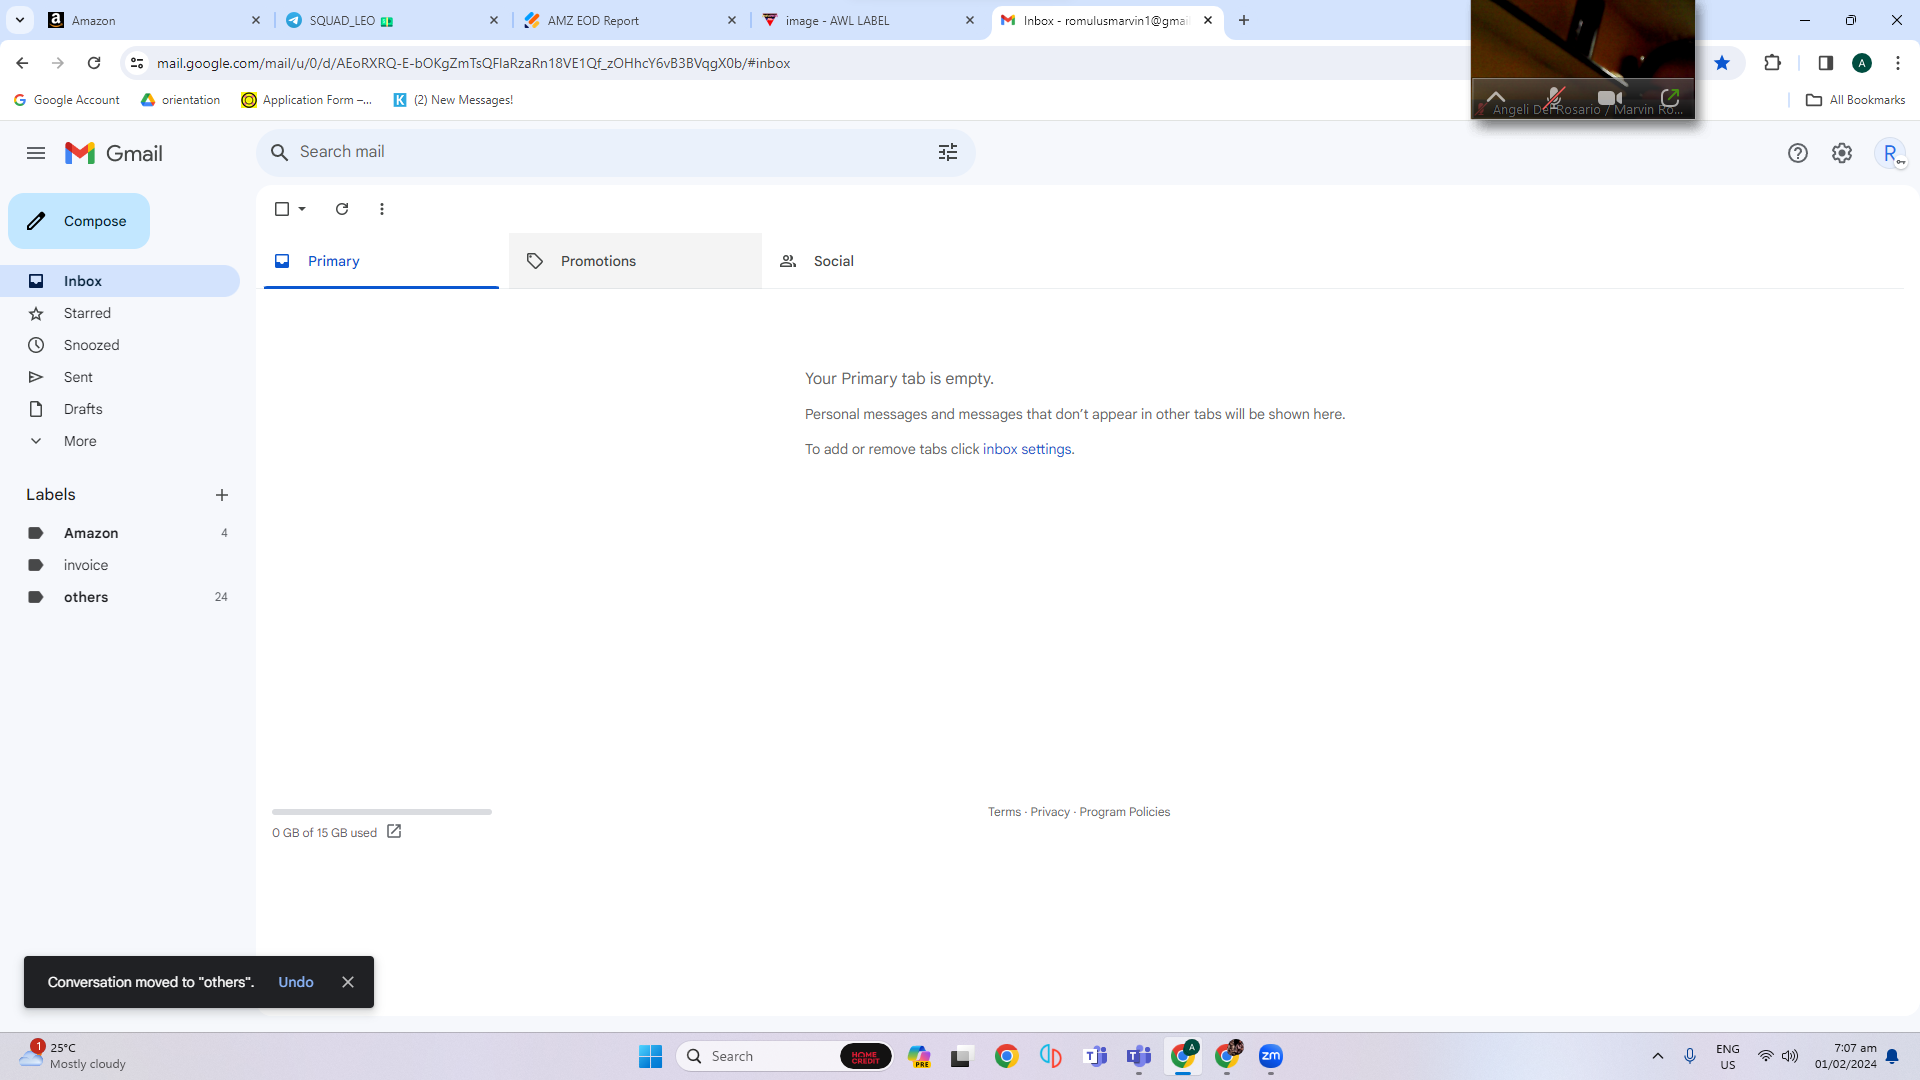
Task: Tick the select-all checkbox
Action: [282, 209]
